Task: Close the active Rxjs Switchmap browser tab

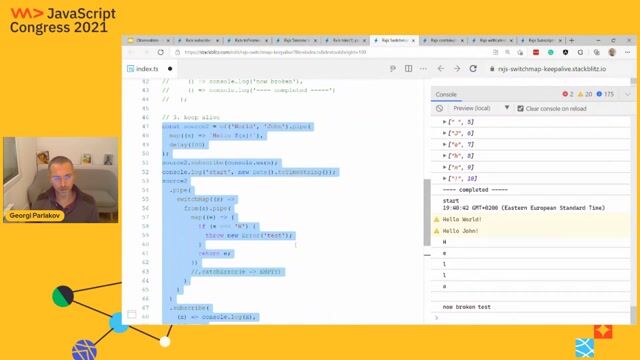Action: (413, 40)
